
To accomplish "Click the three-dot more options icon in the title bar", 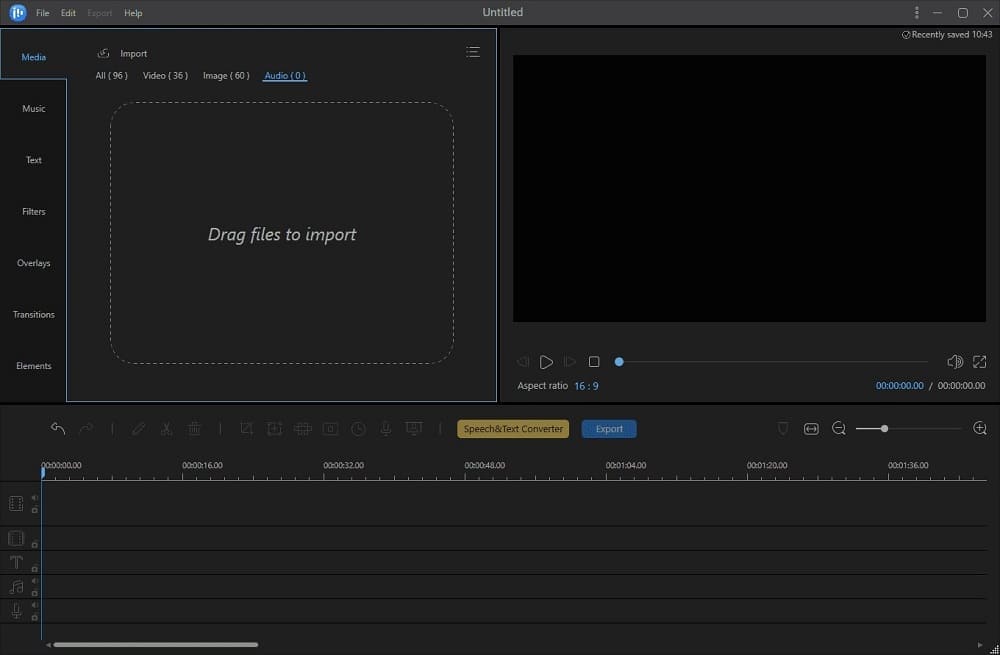I will tap(917, 13).
